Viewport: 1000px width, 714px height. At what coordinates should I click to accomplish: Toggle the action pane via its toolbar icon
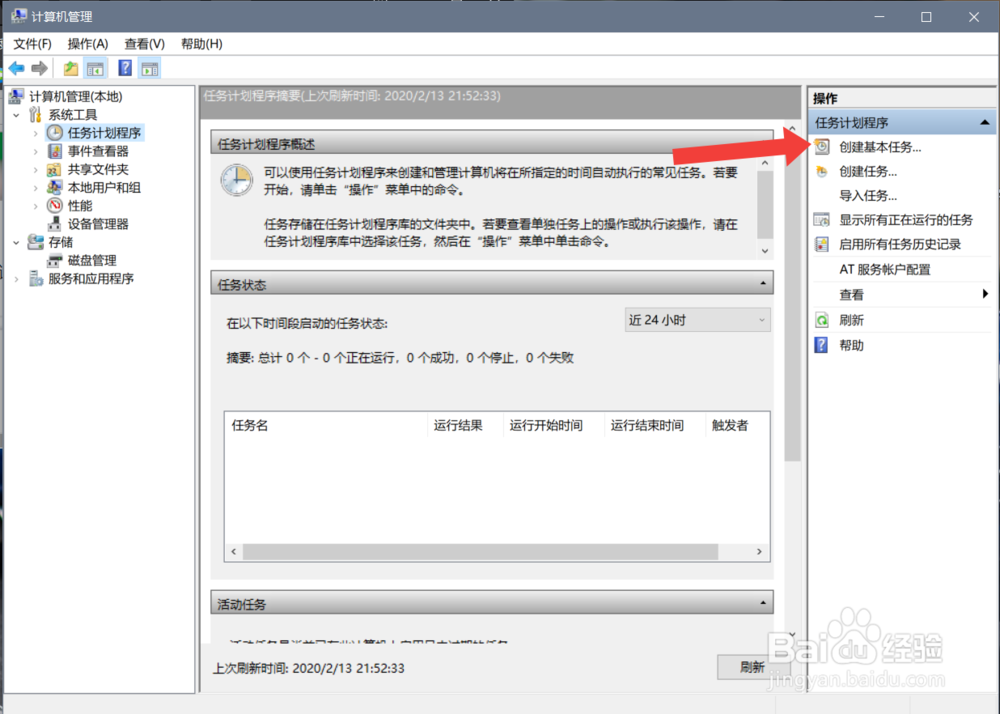[x=147, y=67]
